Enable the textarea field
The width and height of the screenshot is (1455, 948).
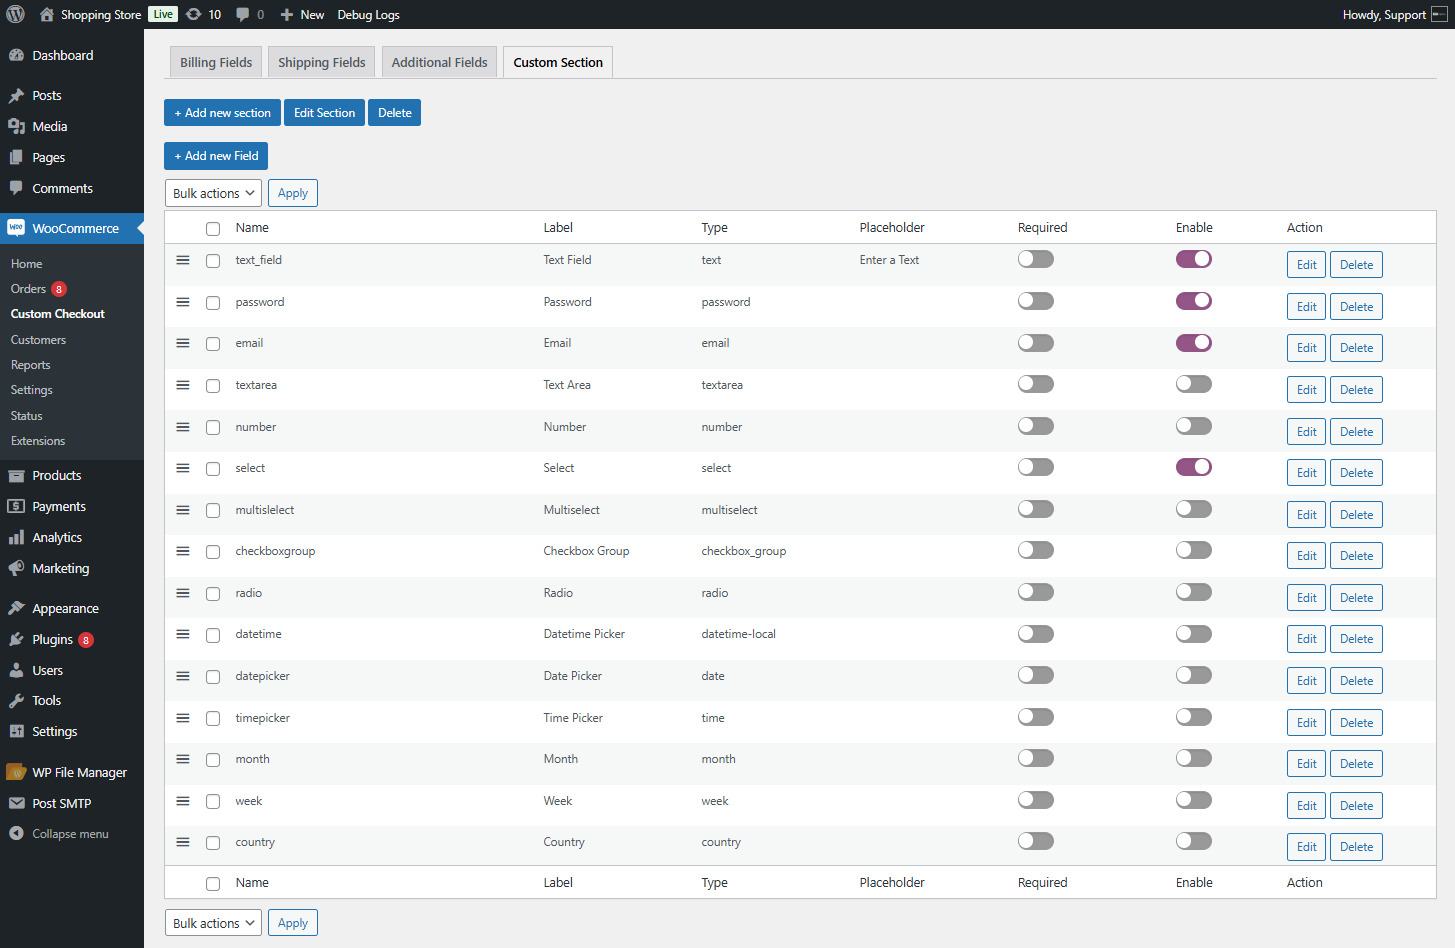[1193, 384]
